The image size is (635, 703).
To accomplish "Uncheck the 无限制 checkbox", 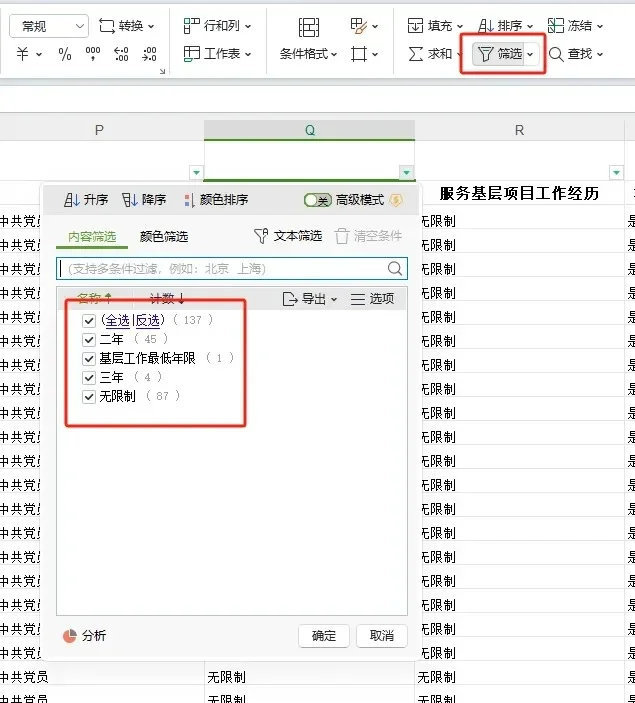I will tap(89, 397).
